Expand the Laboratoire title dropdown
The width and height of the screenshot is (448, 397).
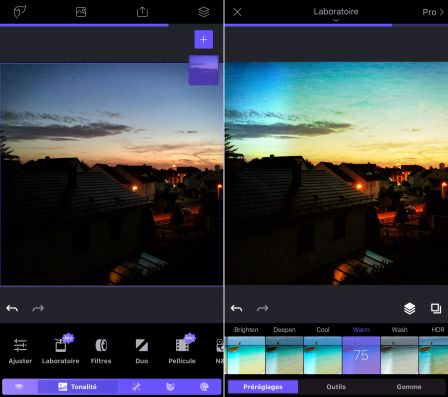336,13
